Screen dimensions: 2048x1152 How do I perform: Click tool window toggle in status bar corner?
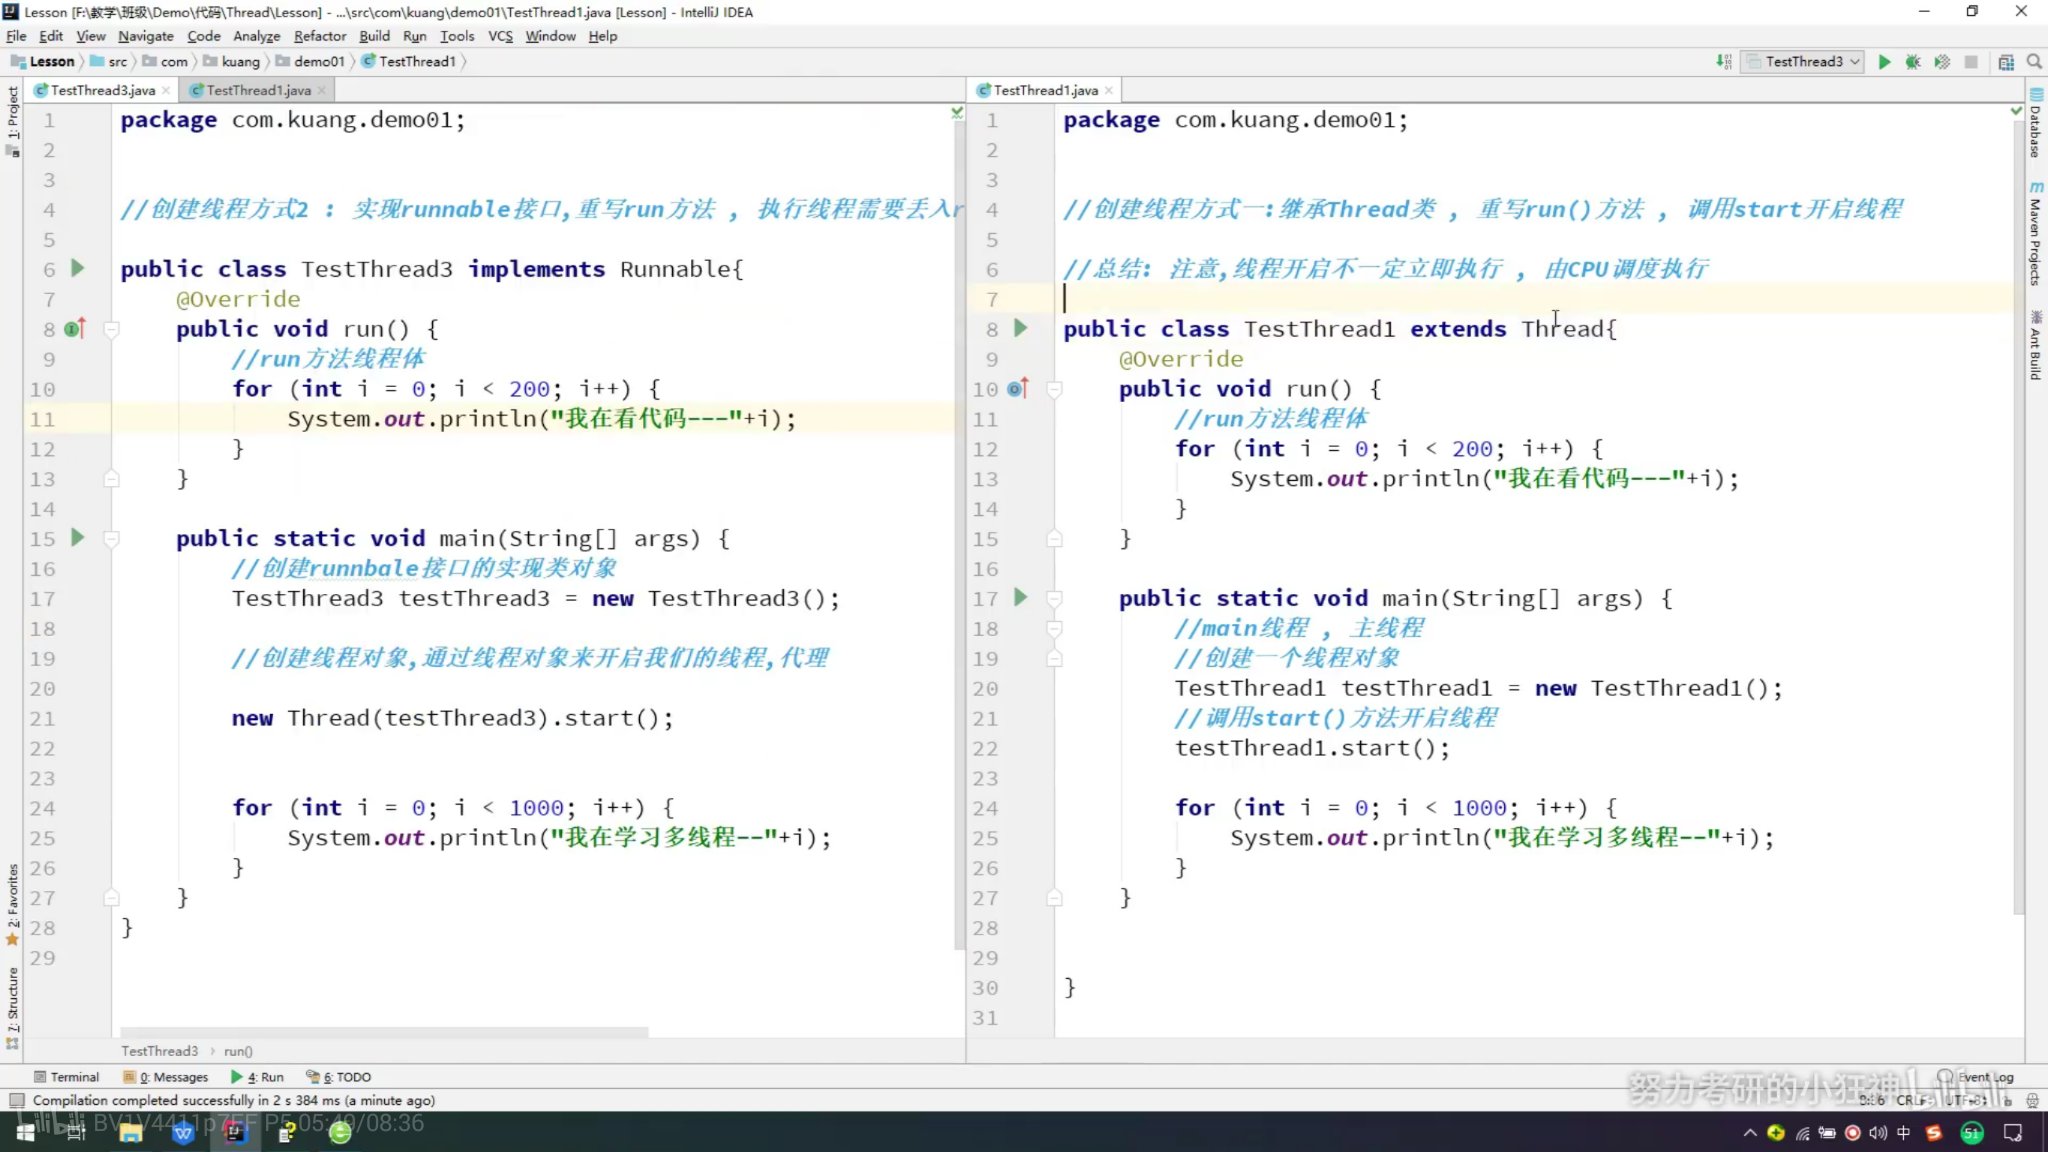16,1100
